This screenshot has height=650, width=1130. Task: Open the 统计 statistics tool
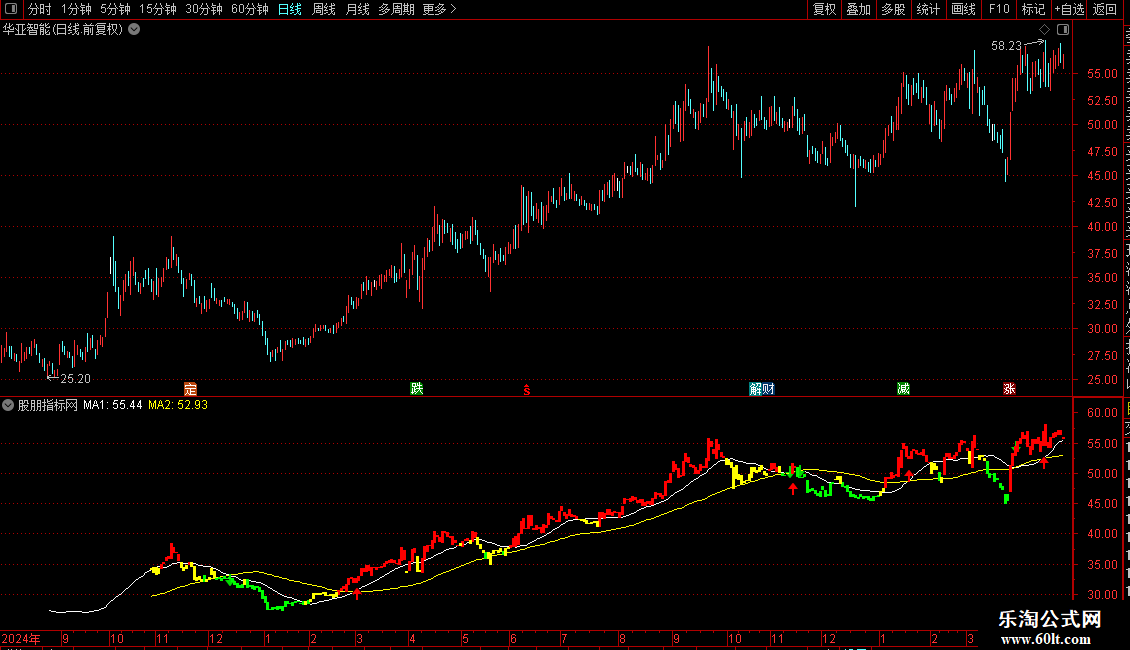pyautogui.click(x=927, y=9)
